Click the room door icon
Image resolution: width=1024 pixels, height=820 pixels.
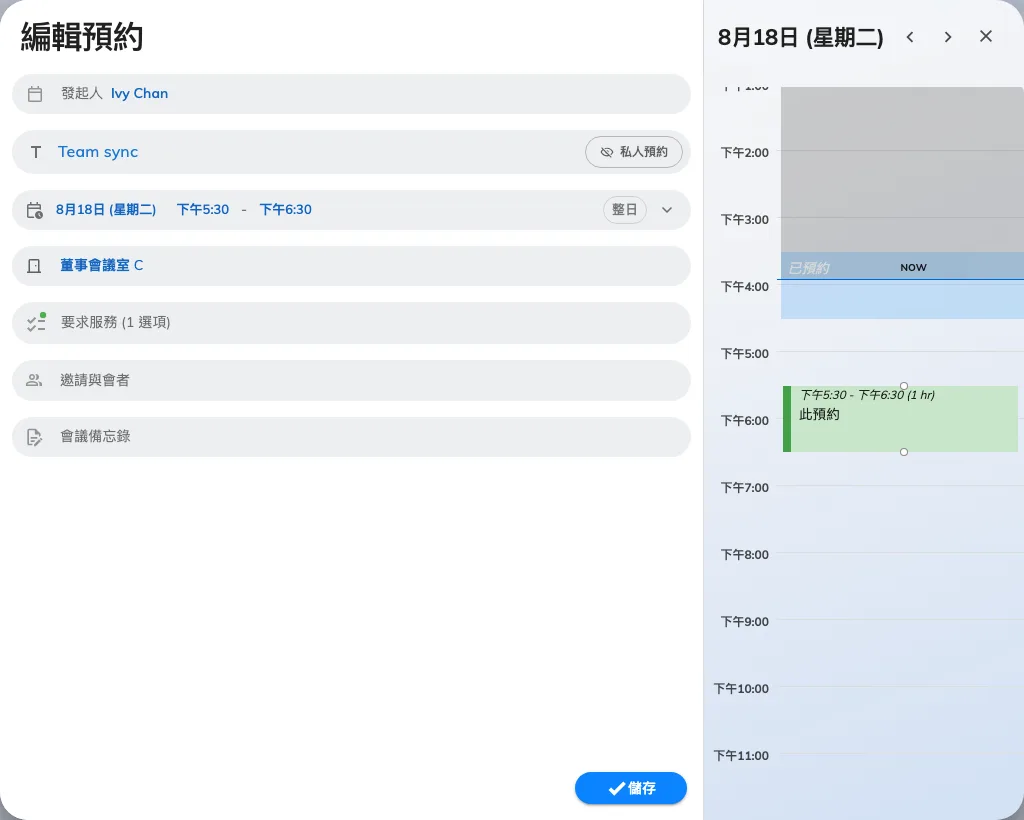[x=34, y=266]
